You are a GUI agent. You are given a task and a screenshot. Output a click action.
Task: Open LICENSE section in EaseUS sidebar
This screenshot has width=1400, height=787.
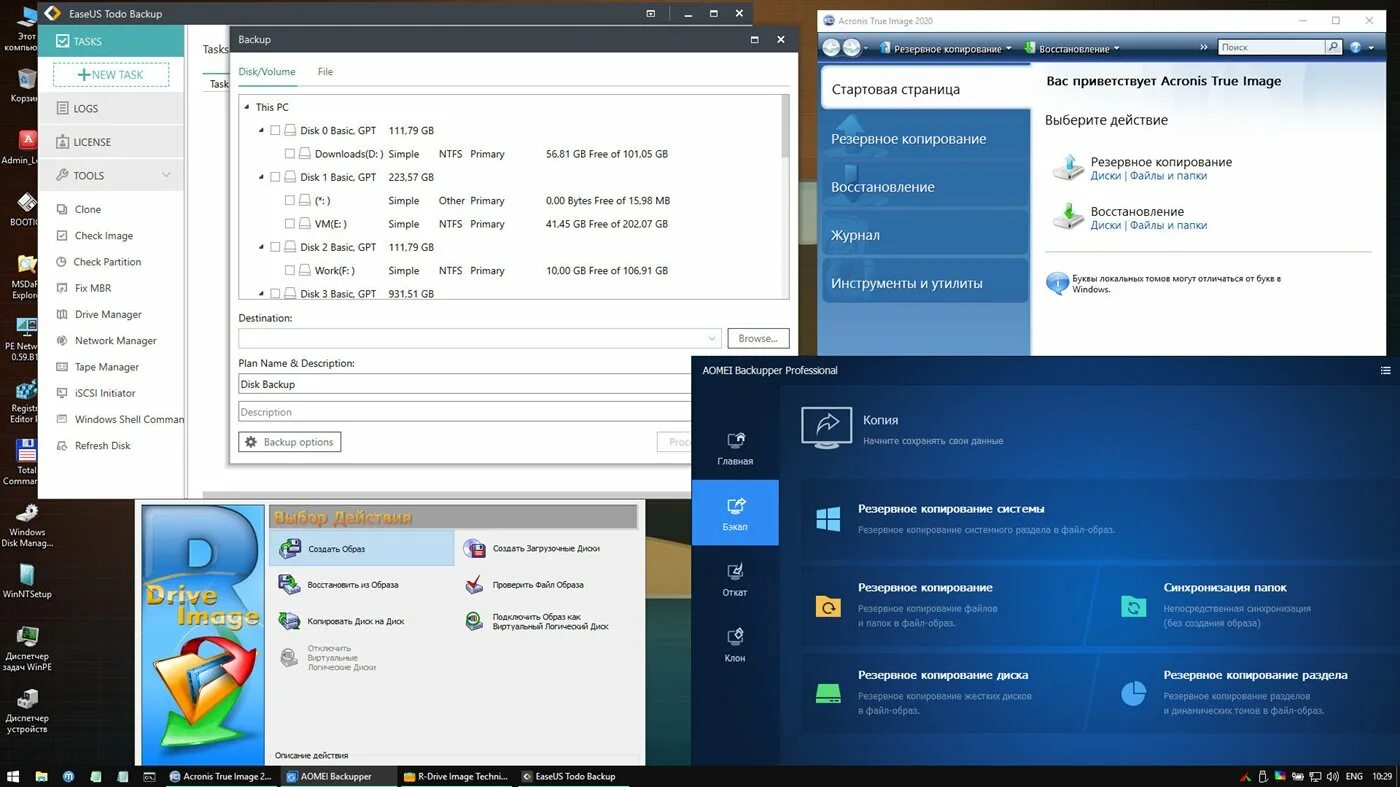(111, 142)
